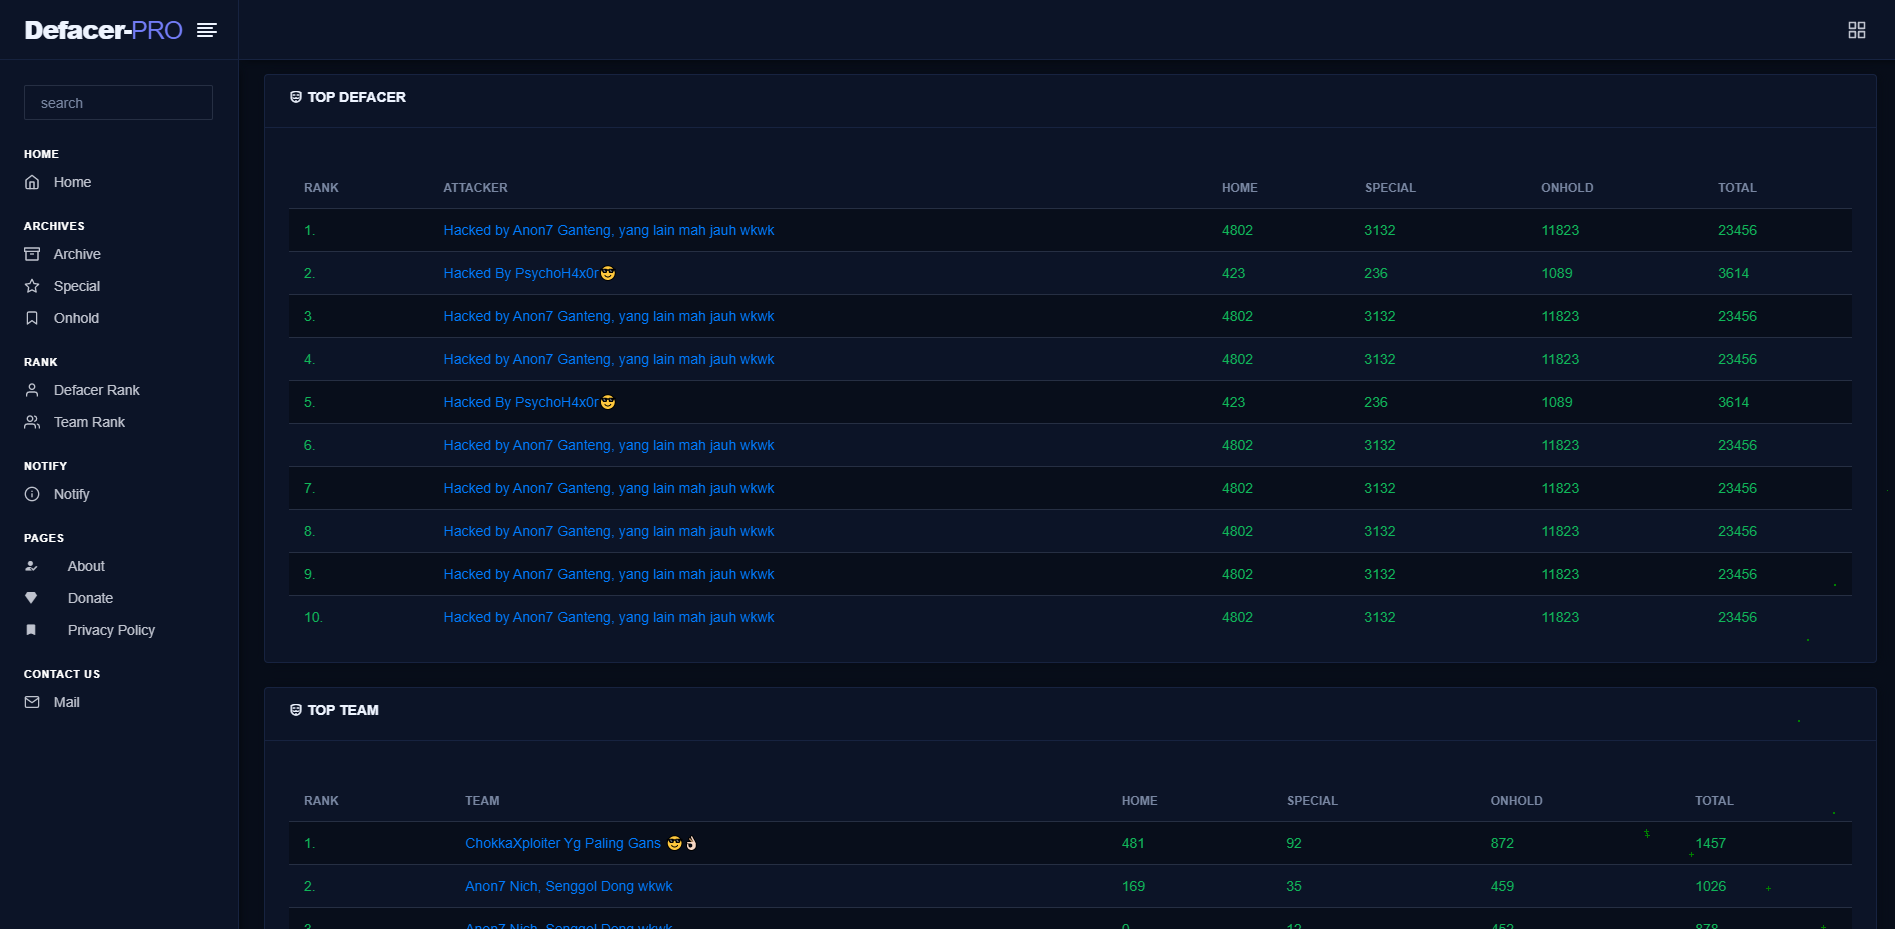Open the hamburger menu beside Defacer-PRO logo

coord(207,30)
